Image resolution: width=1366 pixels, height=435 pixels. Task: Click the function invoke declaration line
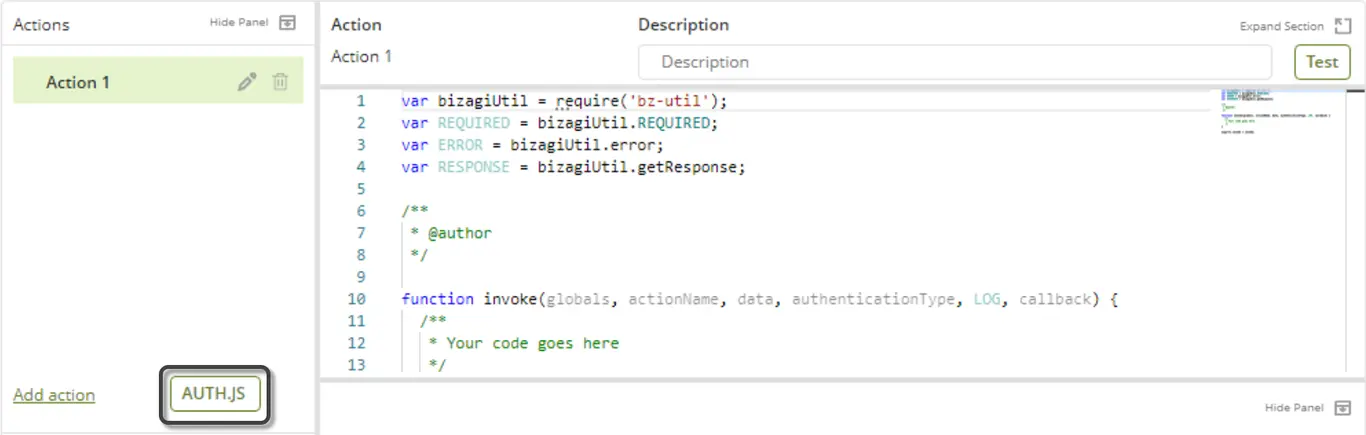[x=760, y=299]
